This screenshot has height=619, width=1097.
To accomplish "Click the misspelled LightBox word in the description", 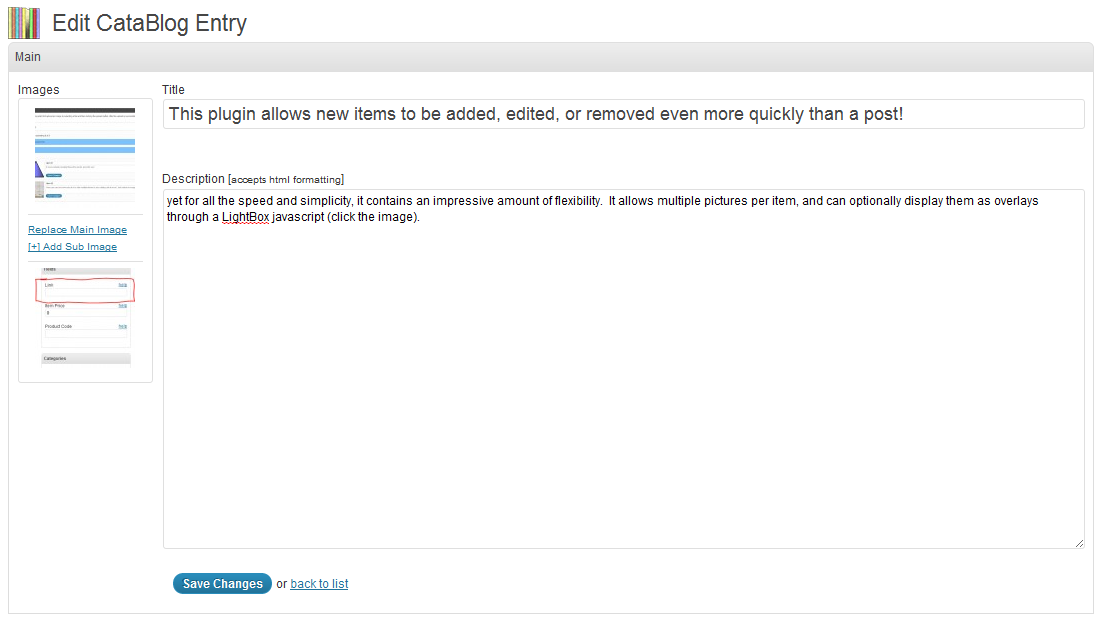I will (x=246, y=217).
